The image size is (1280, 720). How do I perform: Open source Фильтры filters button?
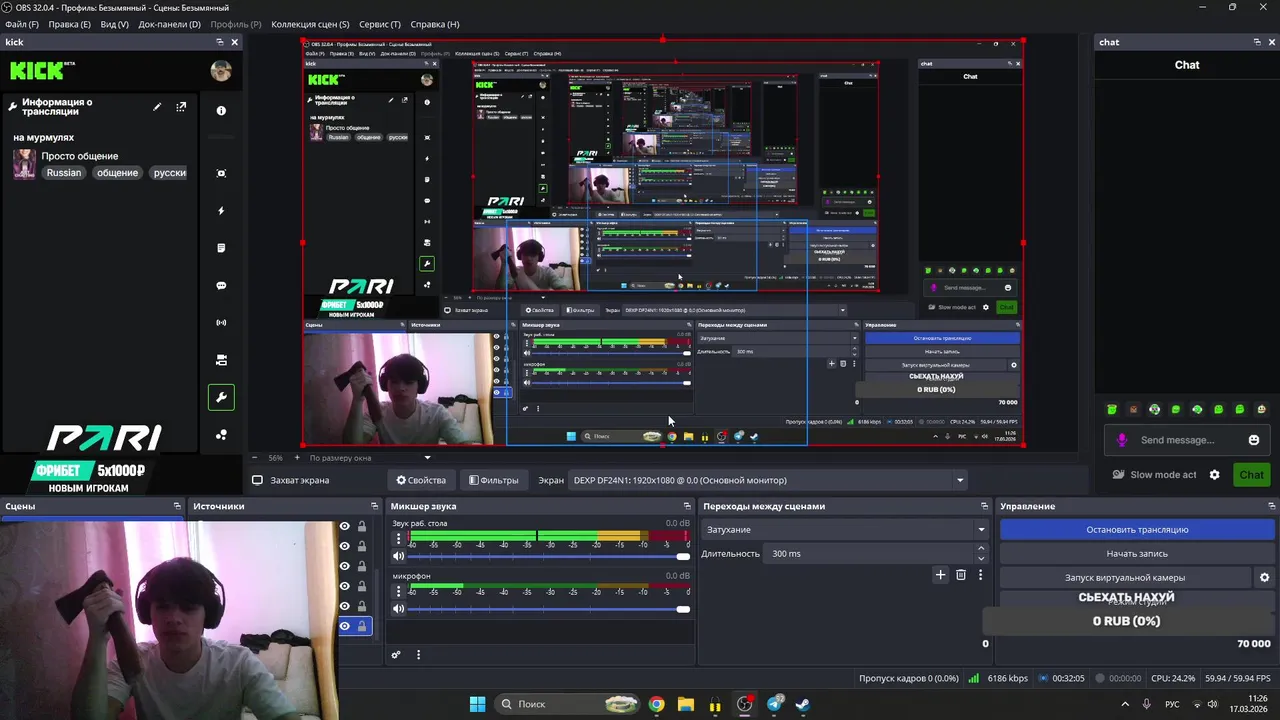494,480
